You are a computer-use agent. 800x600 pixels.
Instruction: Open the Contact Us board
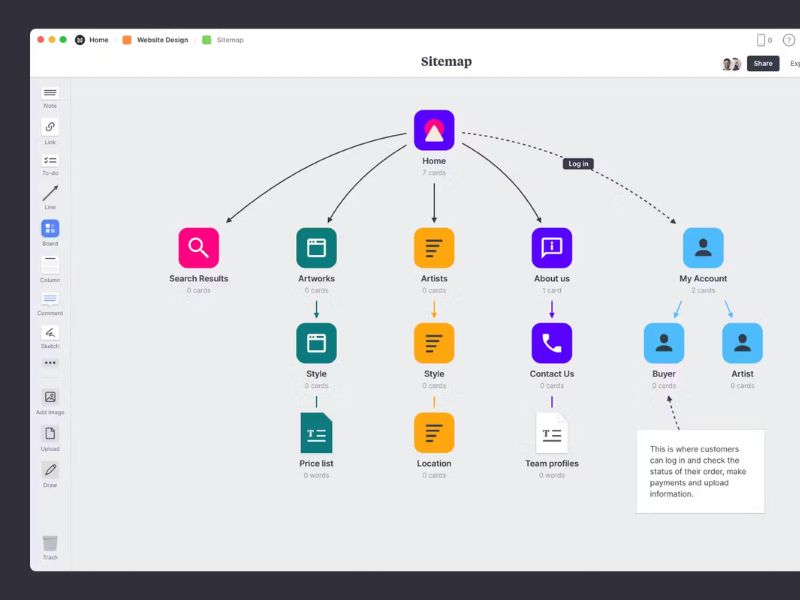(x=552, y=343)
